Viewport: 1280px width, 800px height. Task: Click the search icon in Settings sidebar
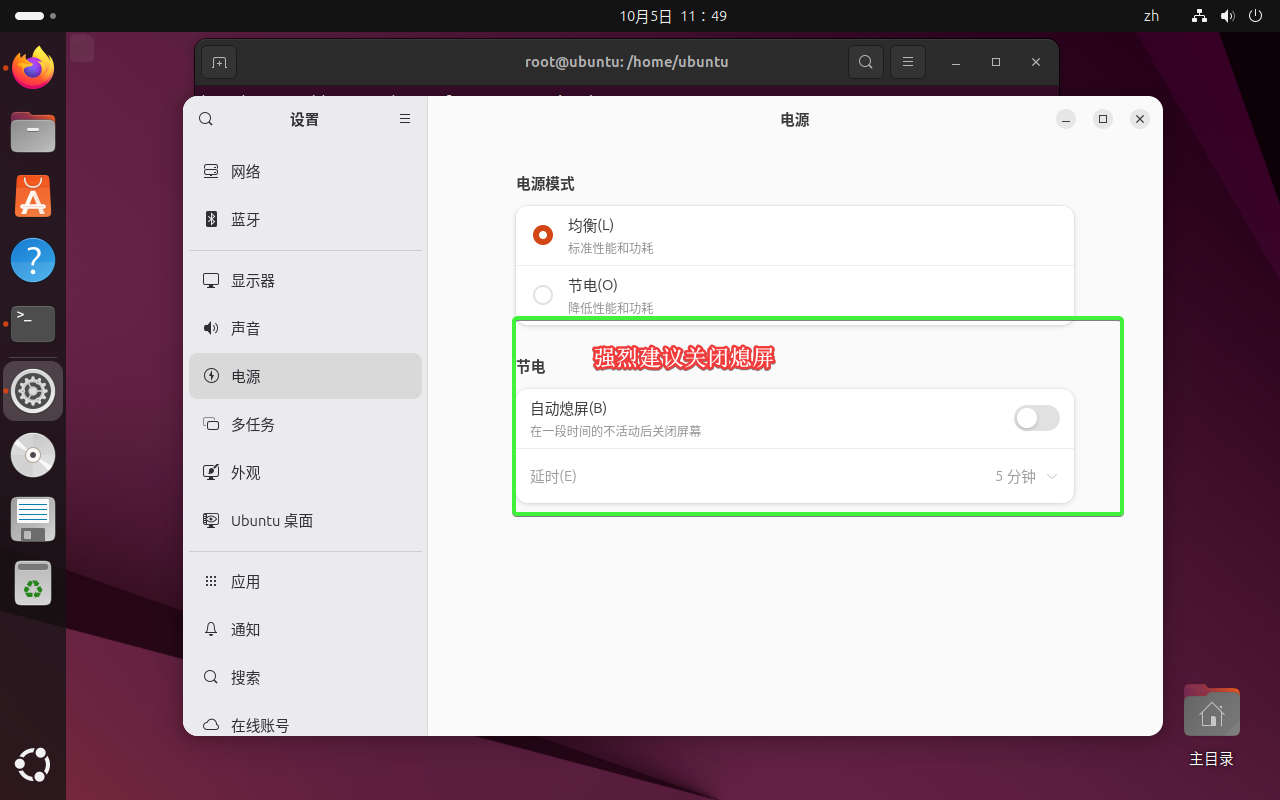click(x=206, y=119)
